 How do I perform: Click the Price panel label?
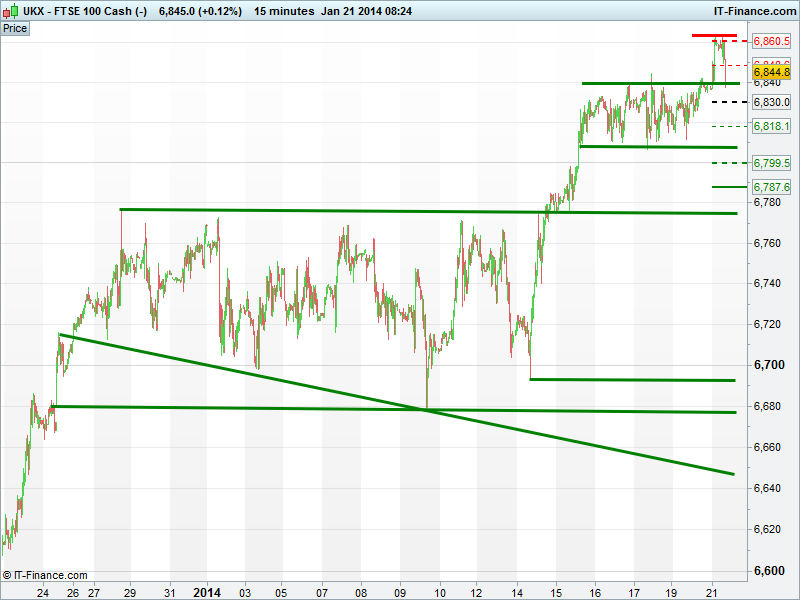(15, 29)
